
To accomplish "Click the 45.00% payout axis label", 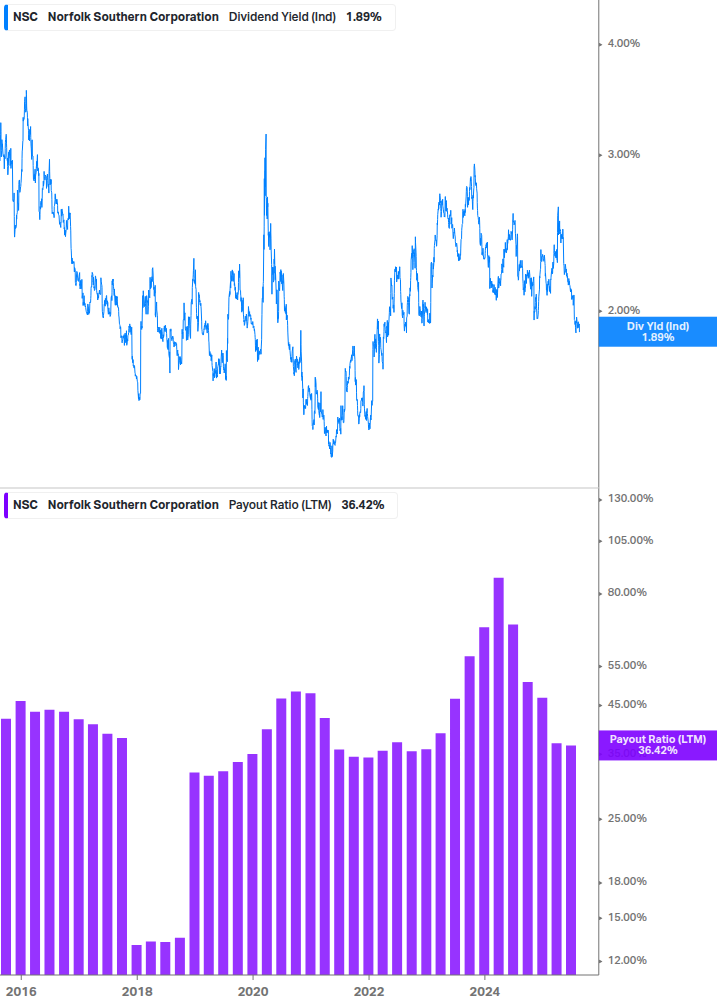I will point(627,704).
